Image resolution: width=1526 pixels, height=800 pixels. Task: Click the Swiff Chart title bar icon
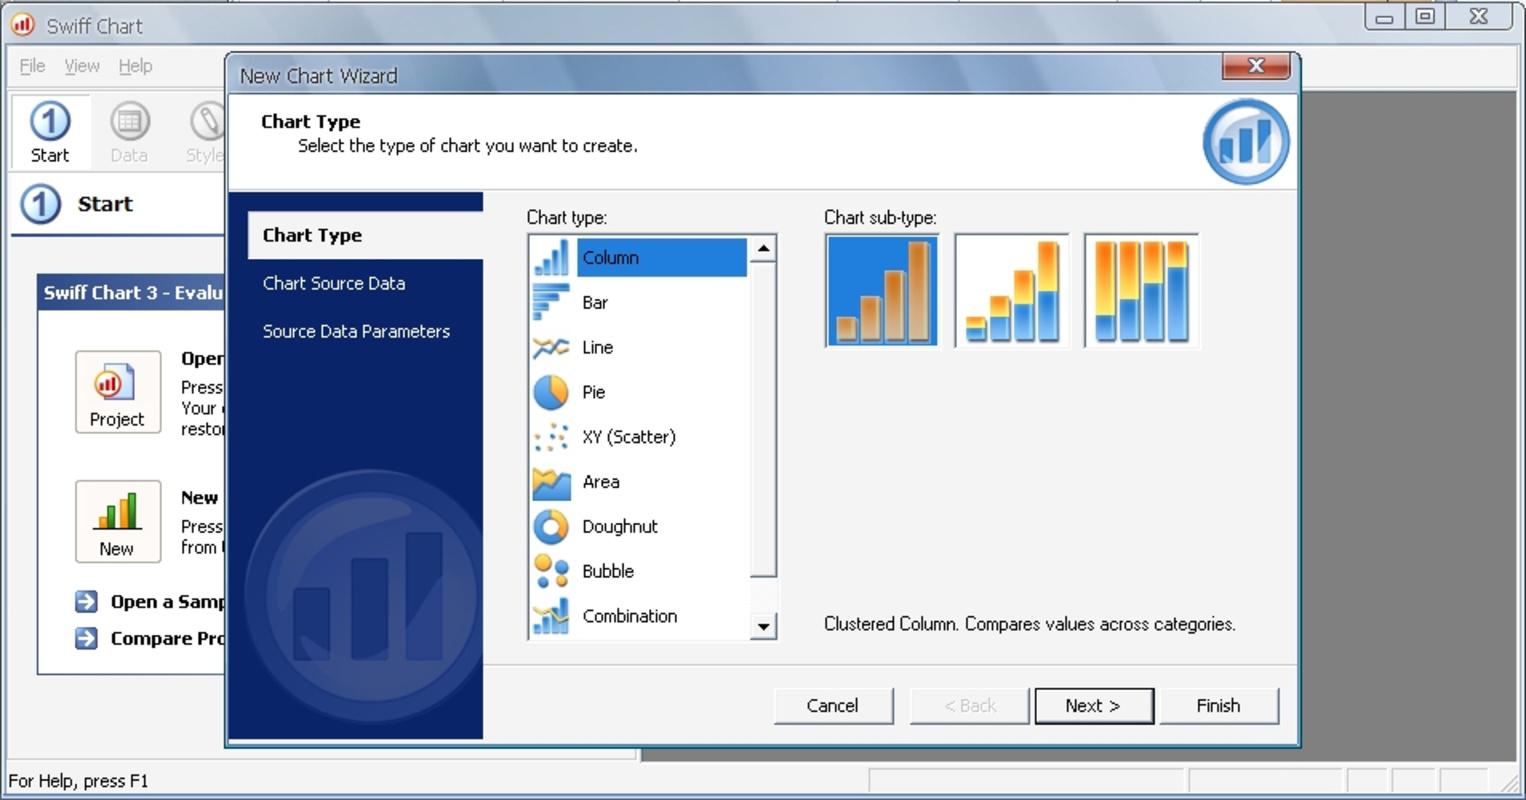point(22,25)
